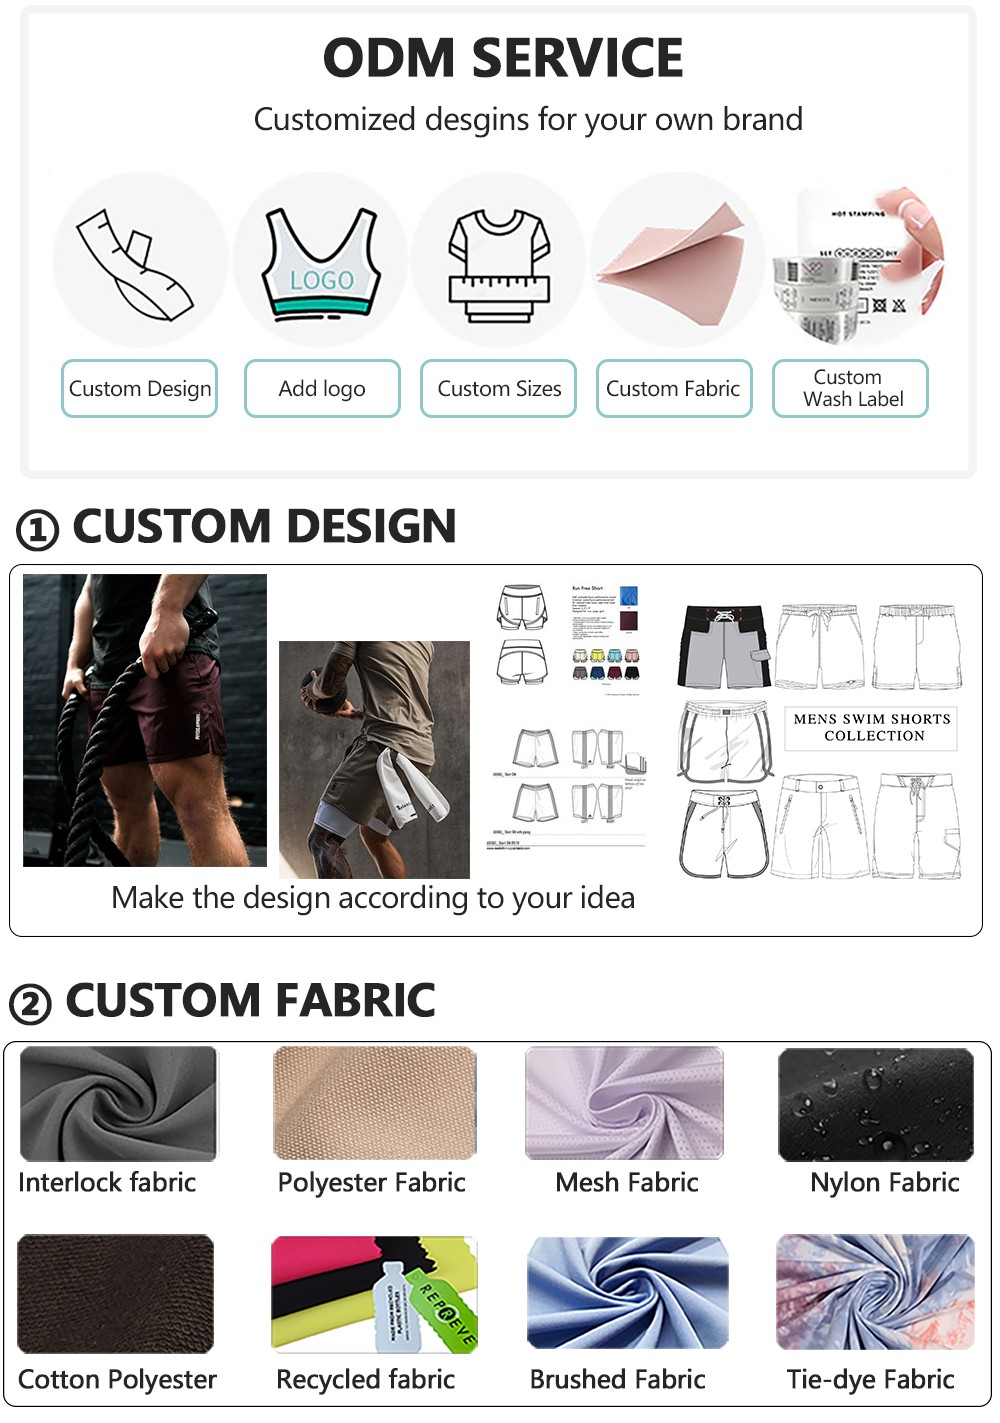Choose the lilac Mesh Fabric swatch
This screenshot has width=1000, height=1423.
click(625, 1104)
